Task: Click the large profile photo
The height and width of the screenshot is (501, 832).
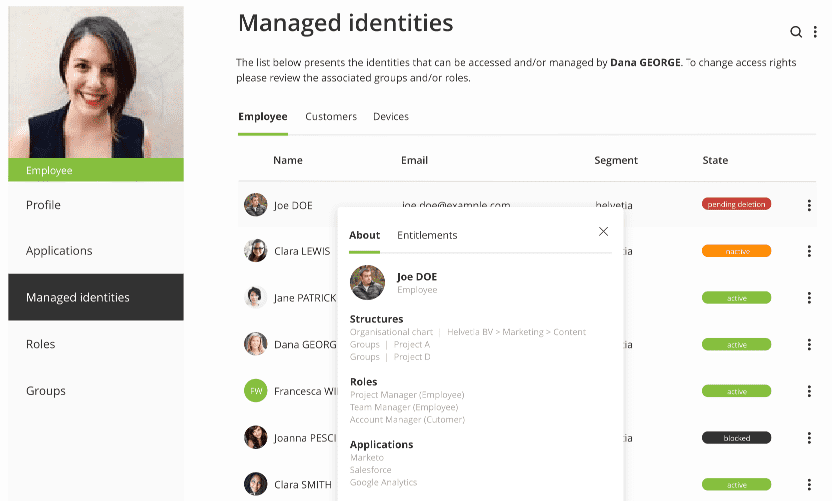Action: point(96,82)
